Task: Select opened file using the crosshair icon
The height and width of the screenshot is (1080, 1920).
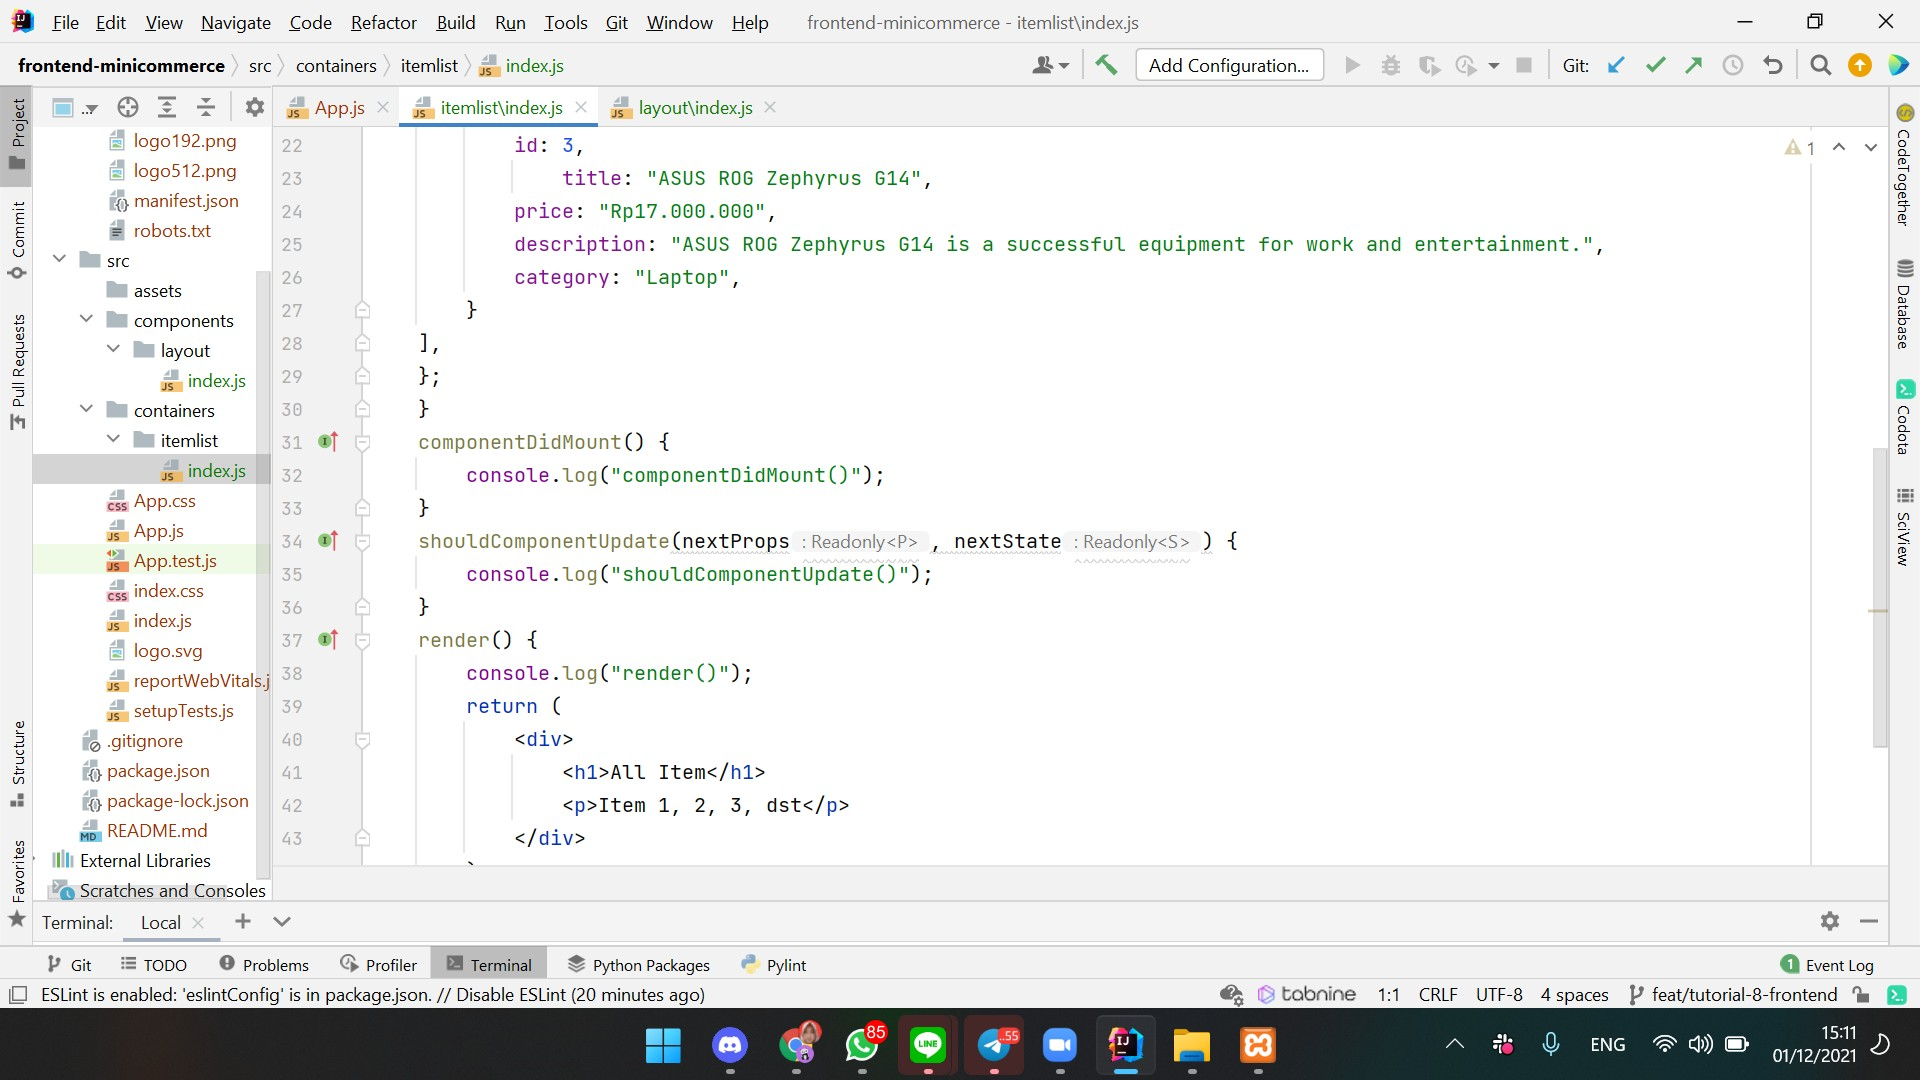Action: 127,107
